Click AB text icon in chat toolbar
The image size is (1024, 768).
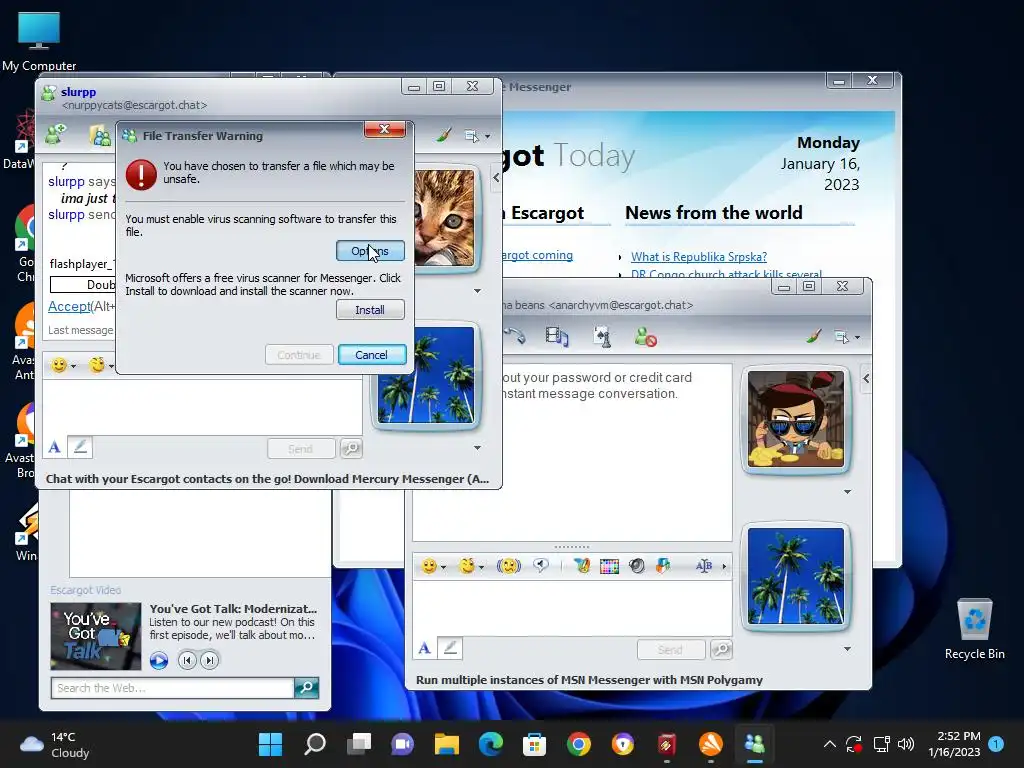click(x=704, y=566)
